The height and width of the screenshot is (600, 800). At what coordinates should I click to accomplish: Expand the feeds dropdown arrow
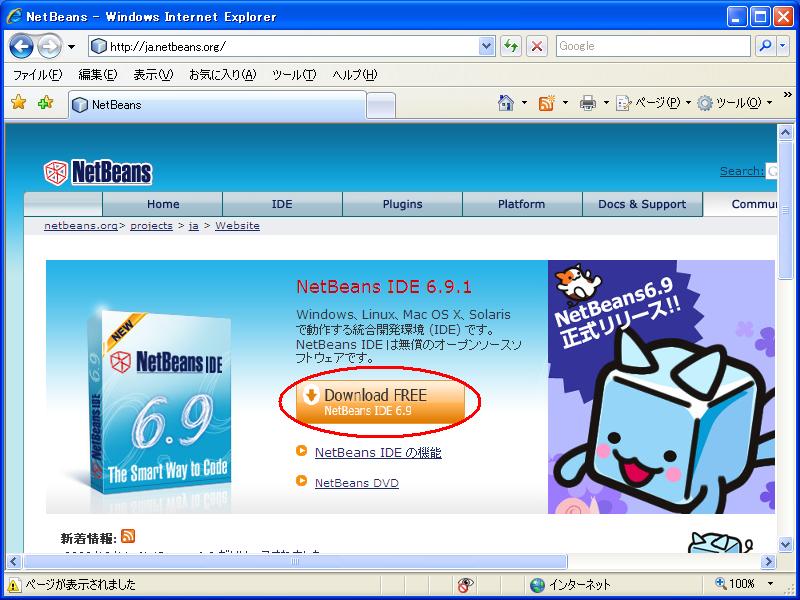pos(565,103)
